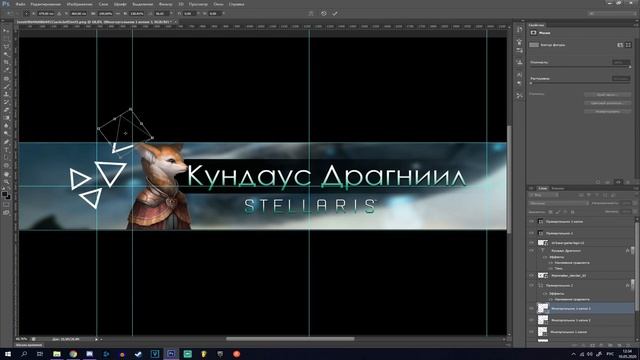Select the Pen tool
Viewport: 640px width, 360px height.
tap(6, 142)
